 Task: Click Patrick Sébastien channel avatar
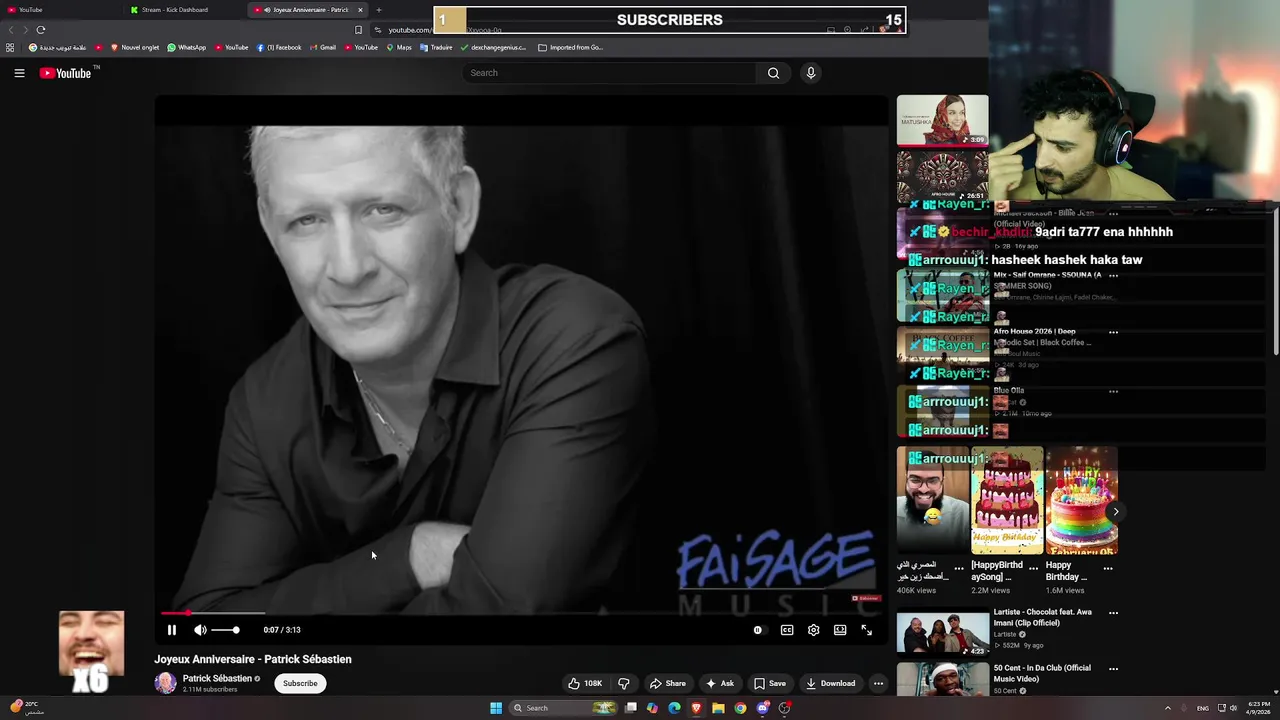pyautogui.click(x=165, y=683)
